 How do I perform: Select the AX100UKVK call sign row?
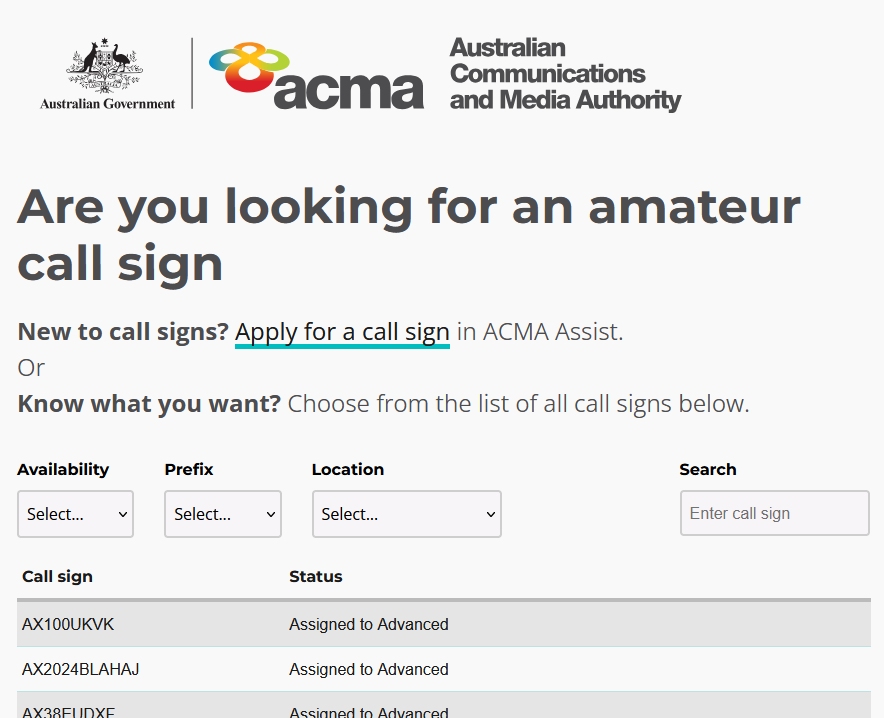click(x=68, y=624)
